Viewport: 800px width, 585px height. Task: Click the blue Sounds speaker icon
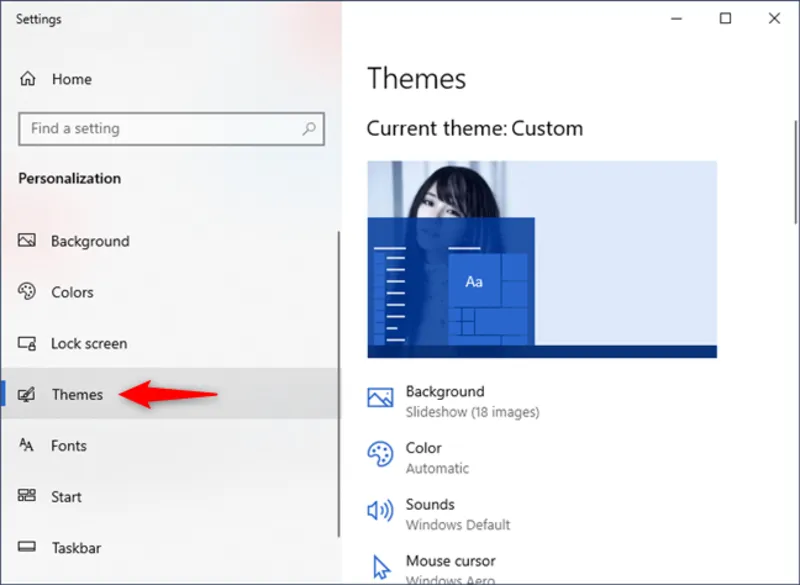click(x=380, y=510)
